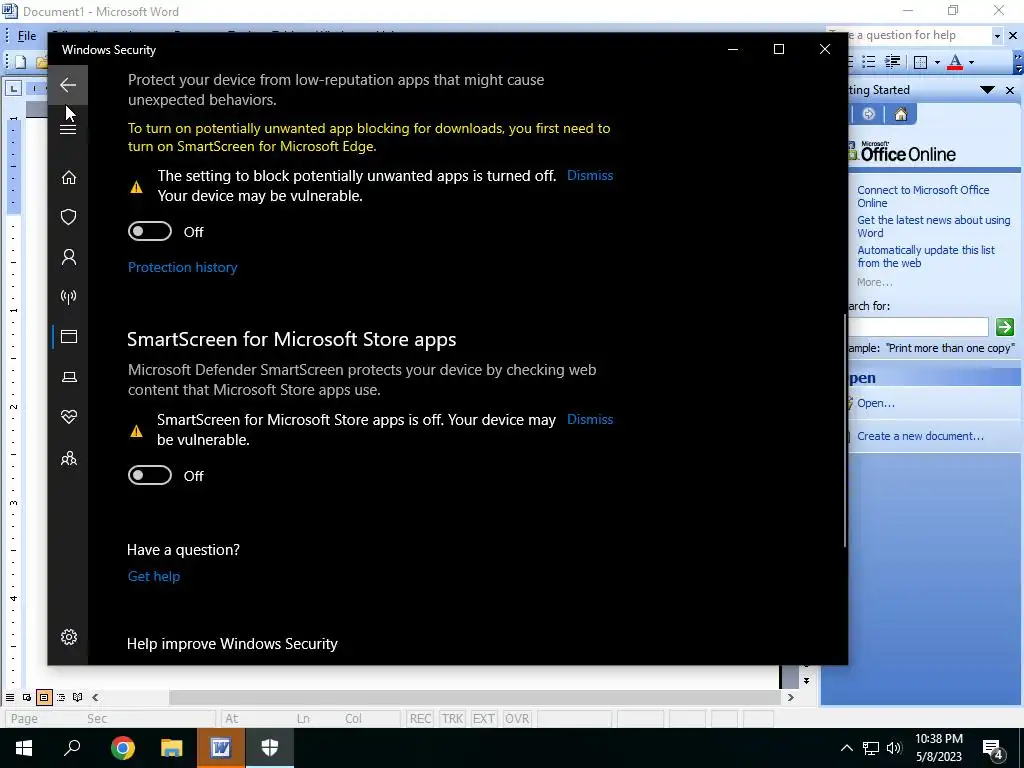The image size is (1024, 768).
Task: Dismiss the unwanted apps blocking warning
Action: 590,175
